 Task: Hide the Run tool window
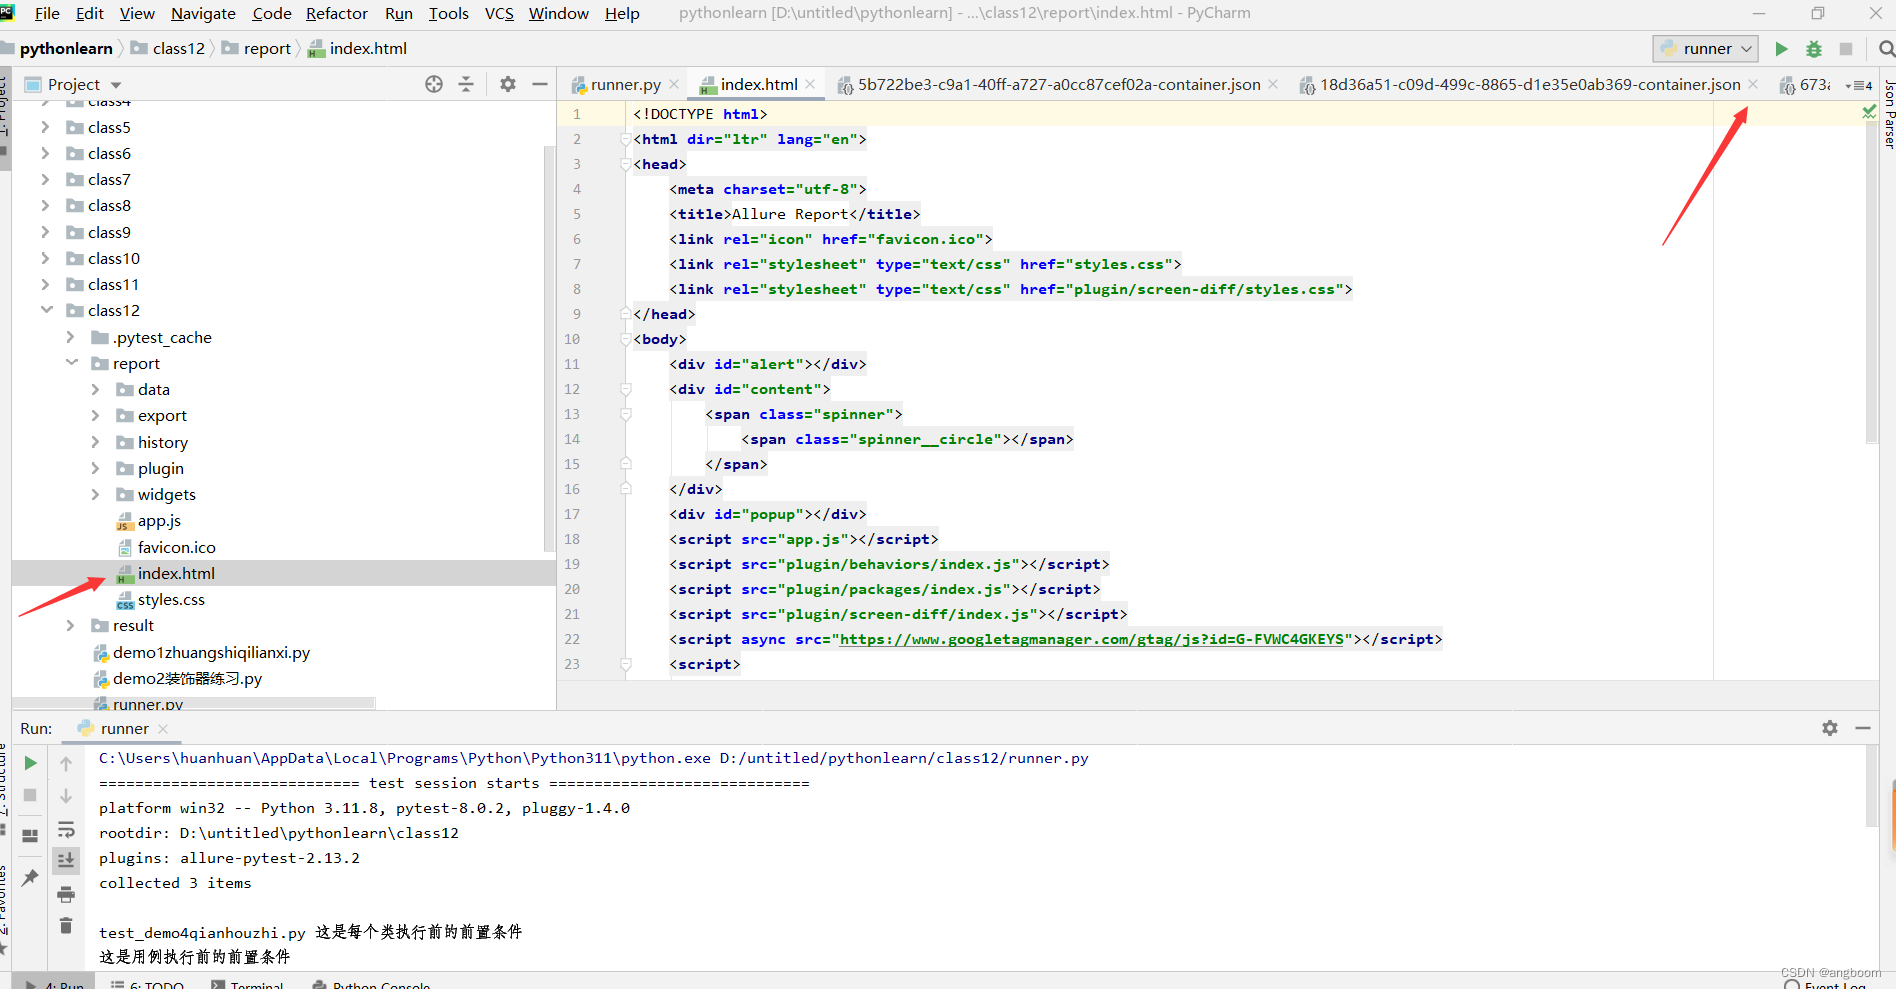(1863, 728)
